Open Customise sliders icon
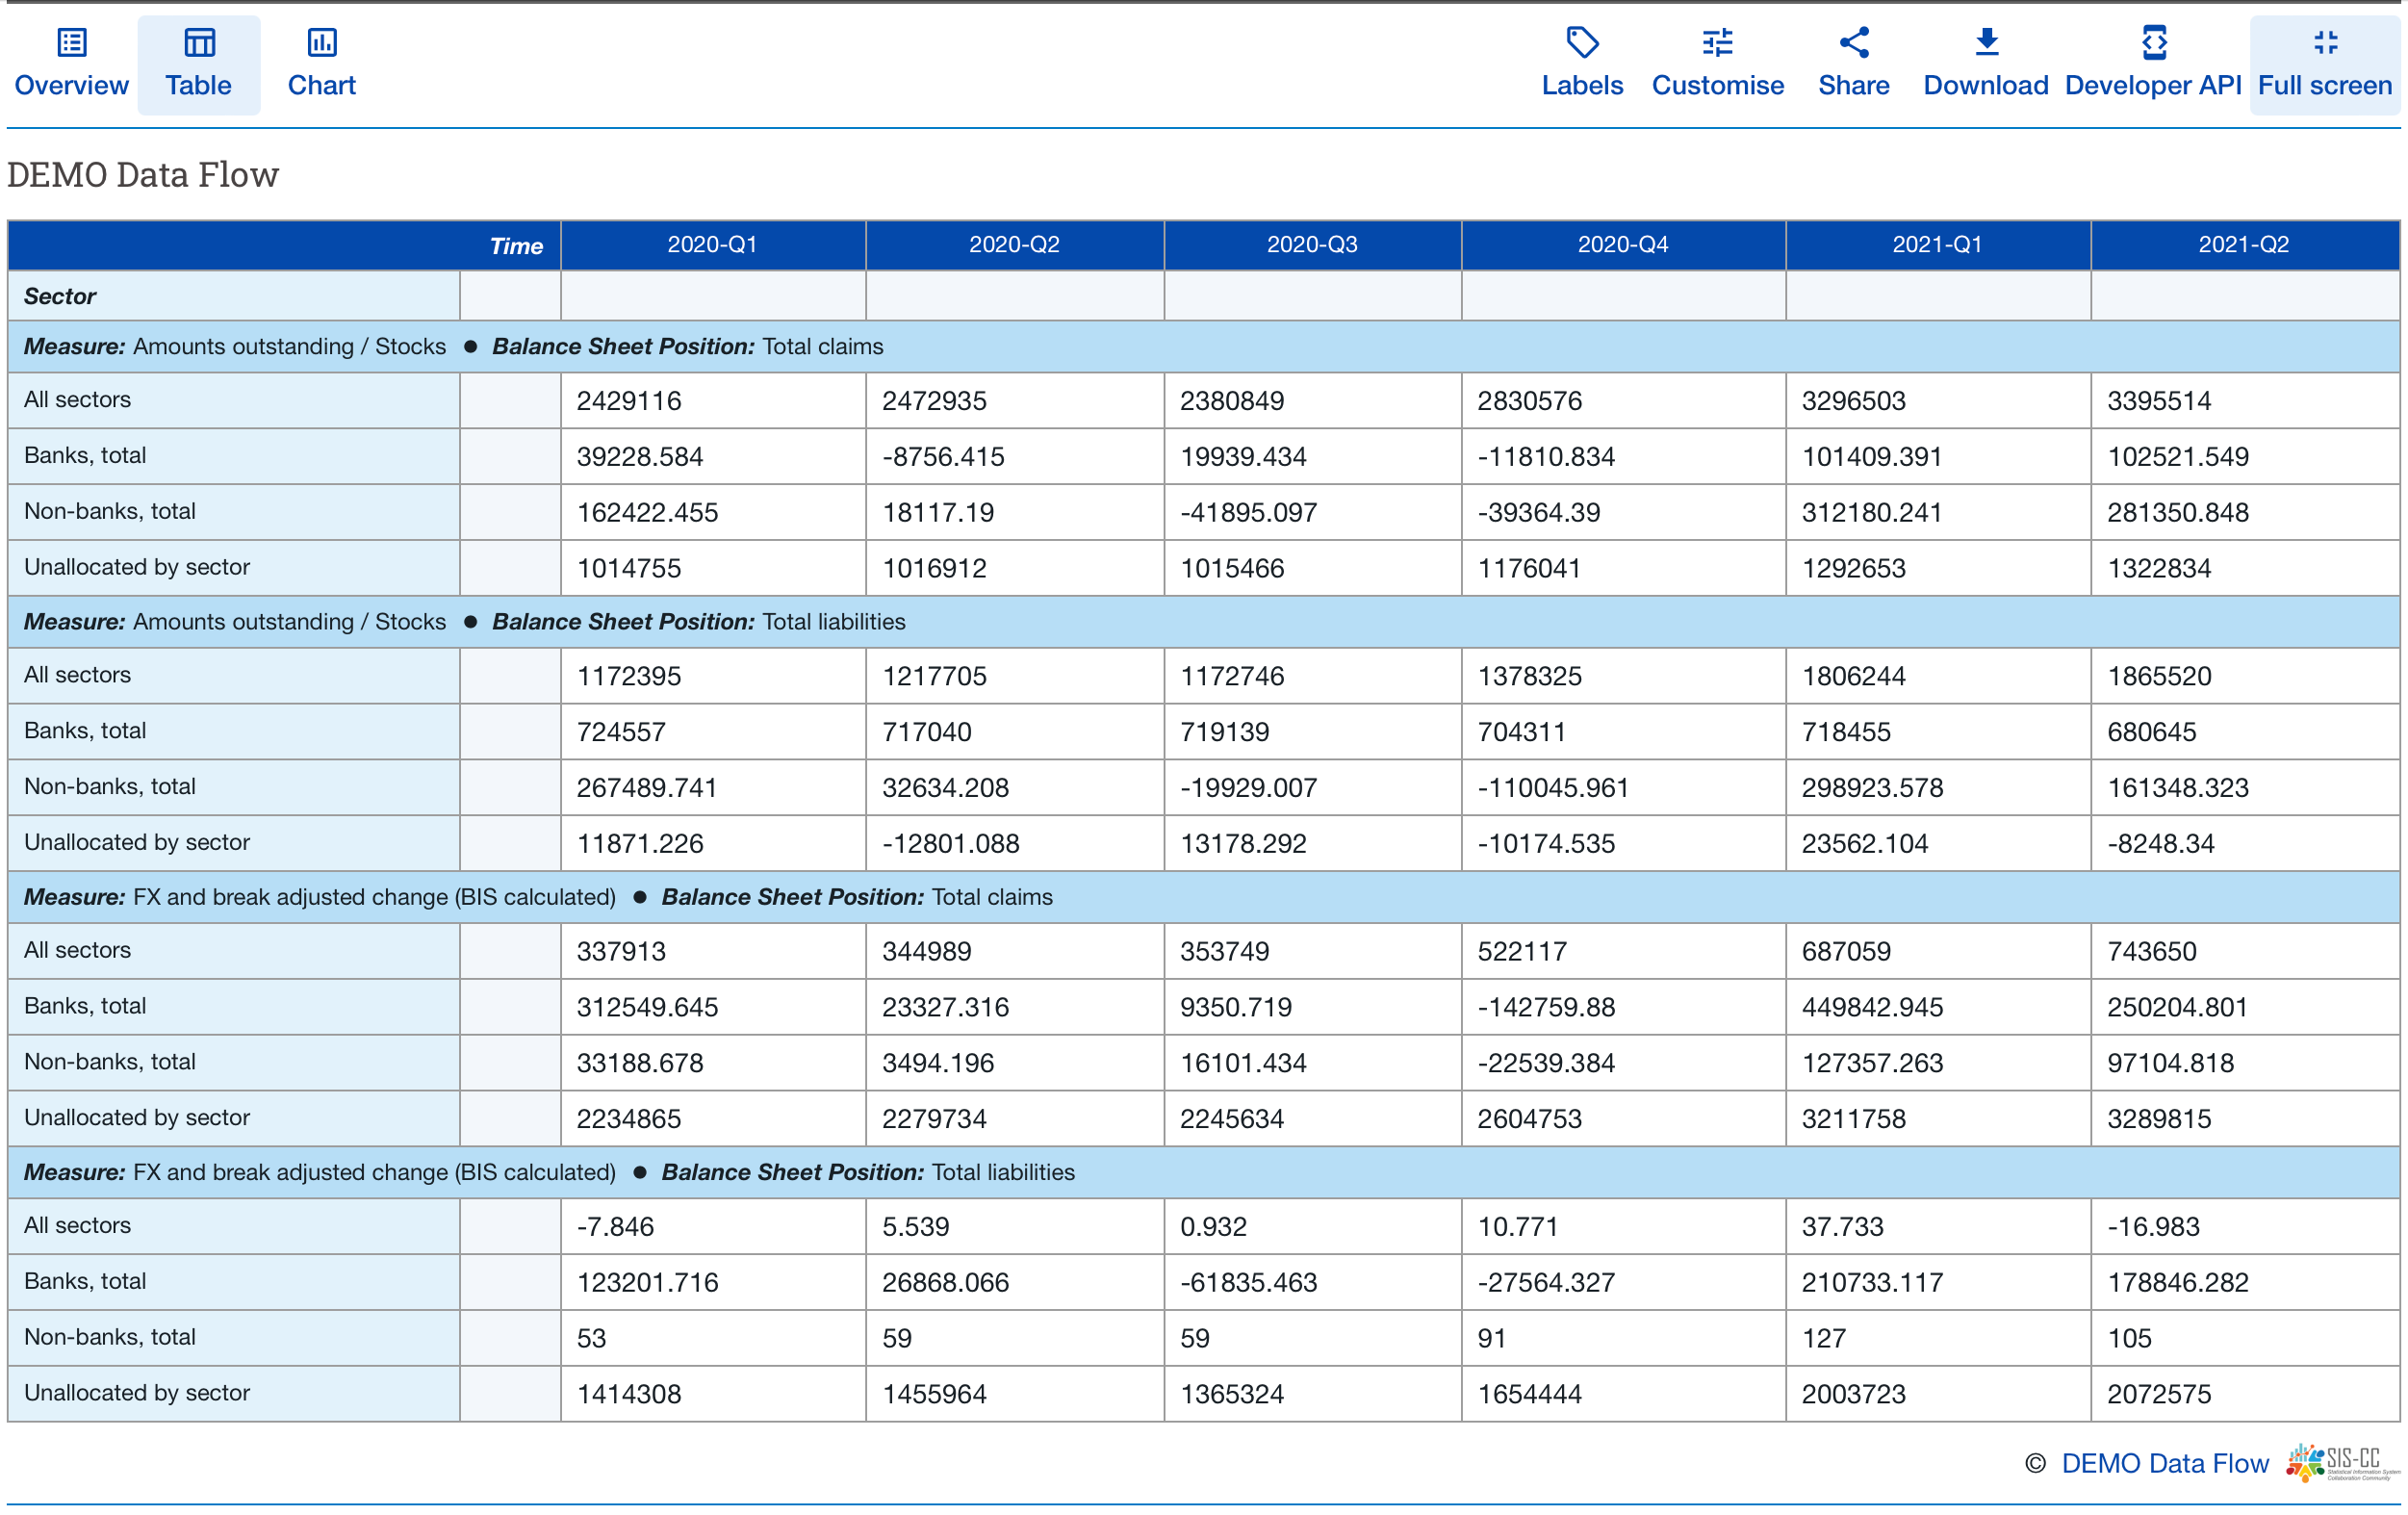The height and width of the screenshot is (1515, 2408). (x=1717, y=42)
